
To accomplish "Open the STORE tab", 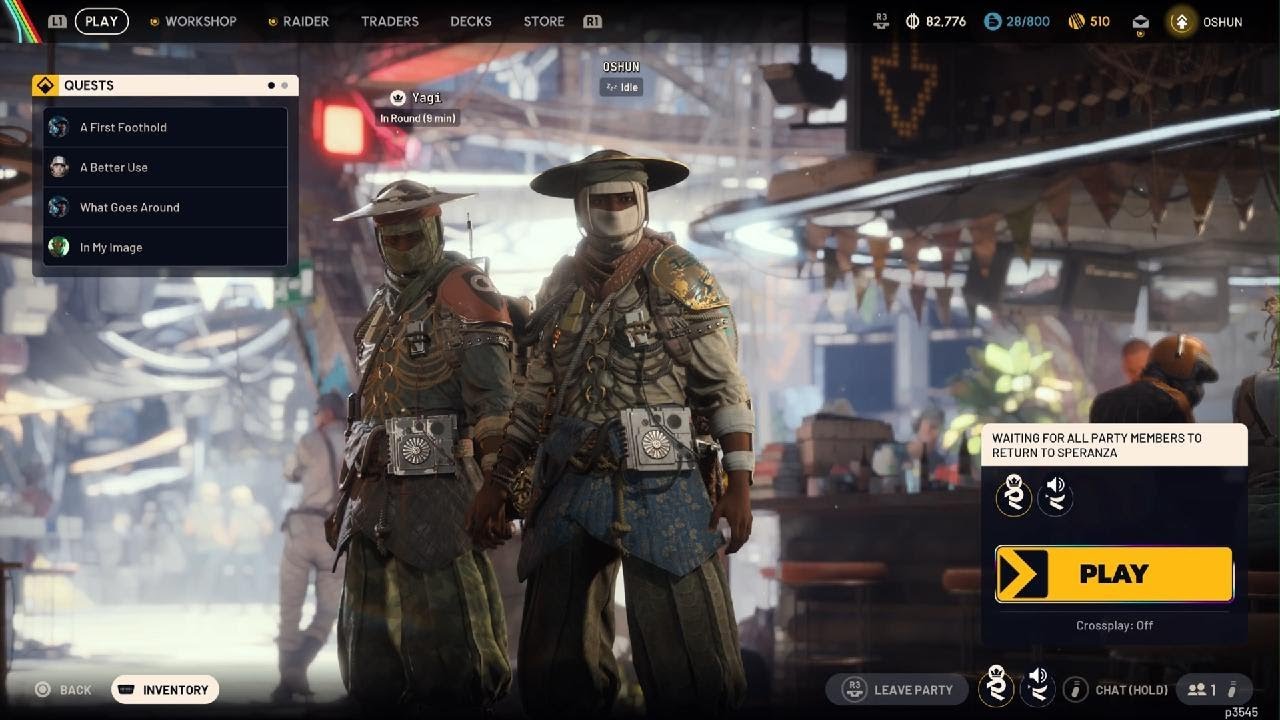I will click(544, 21).
